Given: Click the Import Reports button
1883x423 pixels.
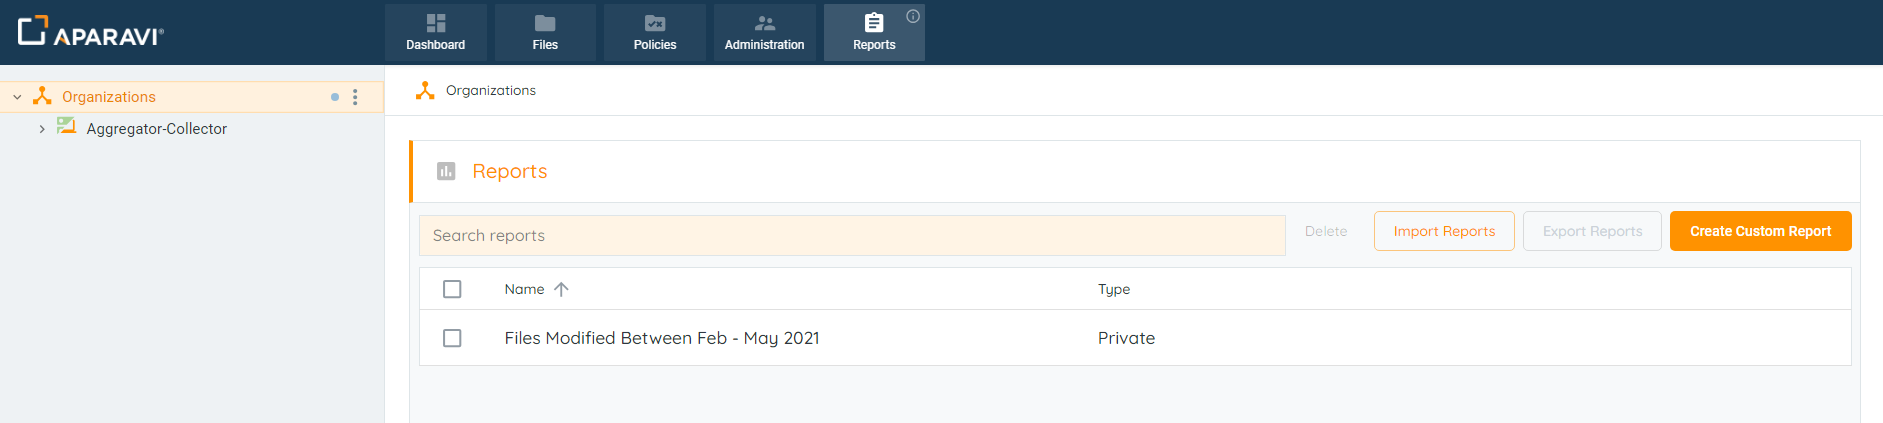Looking at the screenshot, I should [x=1444, y=231].
